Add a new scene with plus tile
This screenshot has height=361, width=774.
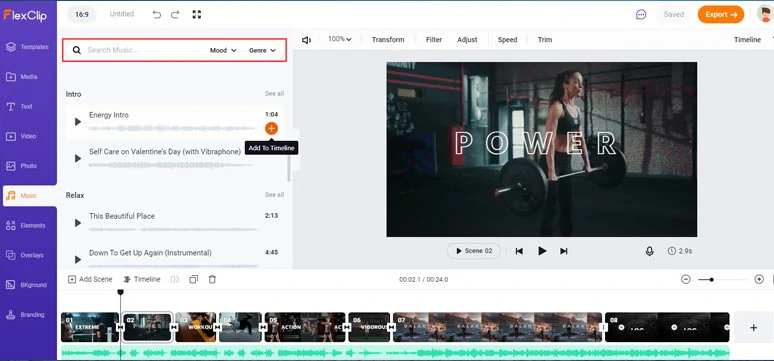coord(753,327)
